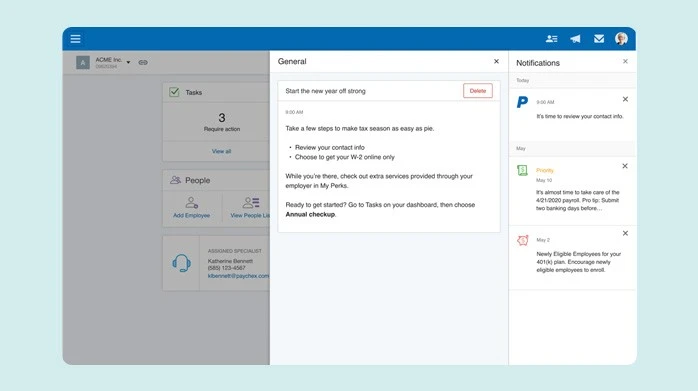Click the link chain icon

pos(143,62)
